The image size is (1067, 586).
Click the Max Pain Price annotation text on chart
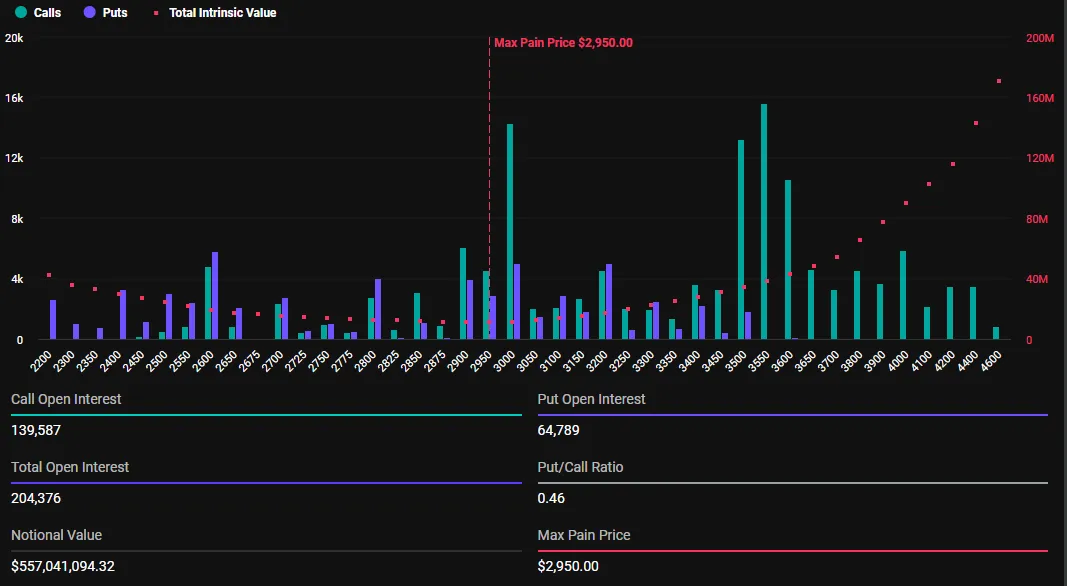pos(562,43)
